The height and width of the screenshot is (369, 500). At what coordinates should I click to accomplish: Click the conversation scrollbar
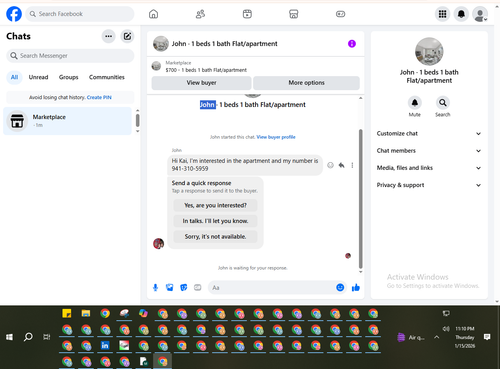tap(360, 199)
